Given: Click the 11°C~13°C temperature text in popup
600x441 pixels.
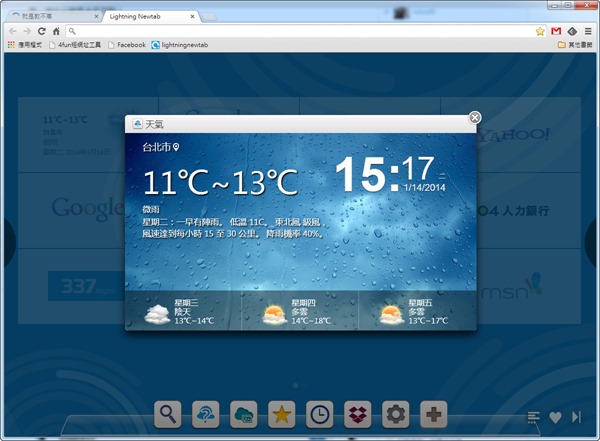Looking at the screenshot, I should (x=220, y=182).
